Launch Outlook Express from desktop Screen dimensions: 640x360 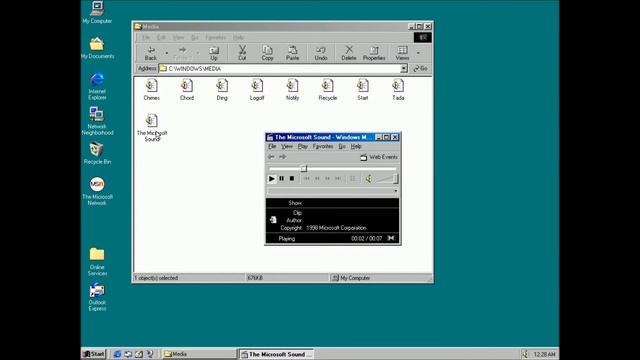[97, 297]
